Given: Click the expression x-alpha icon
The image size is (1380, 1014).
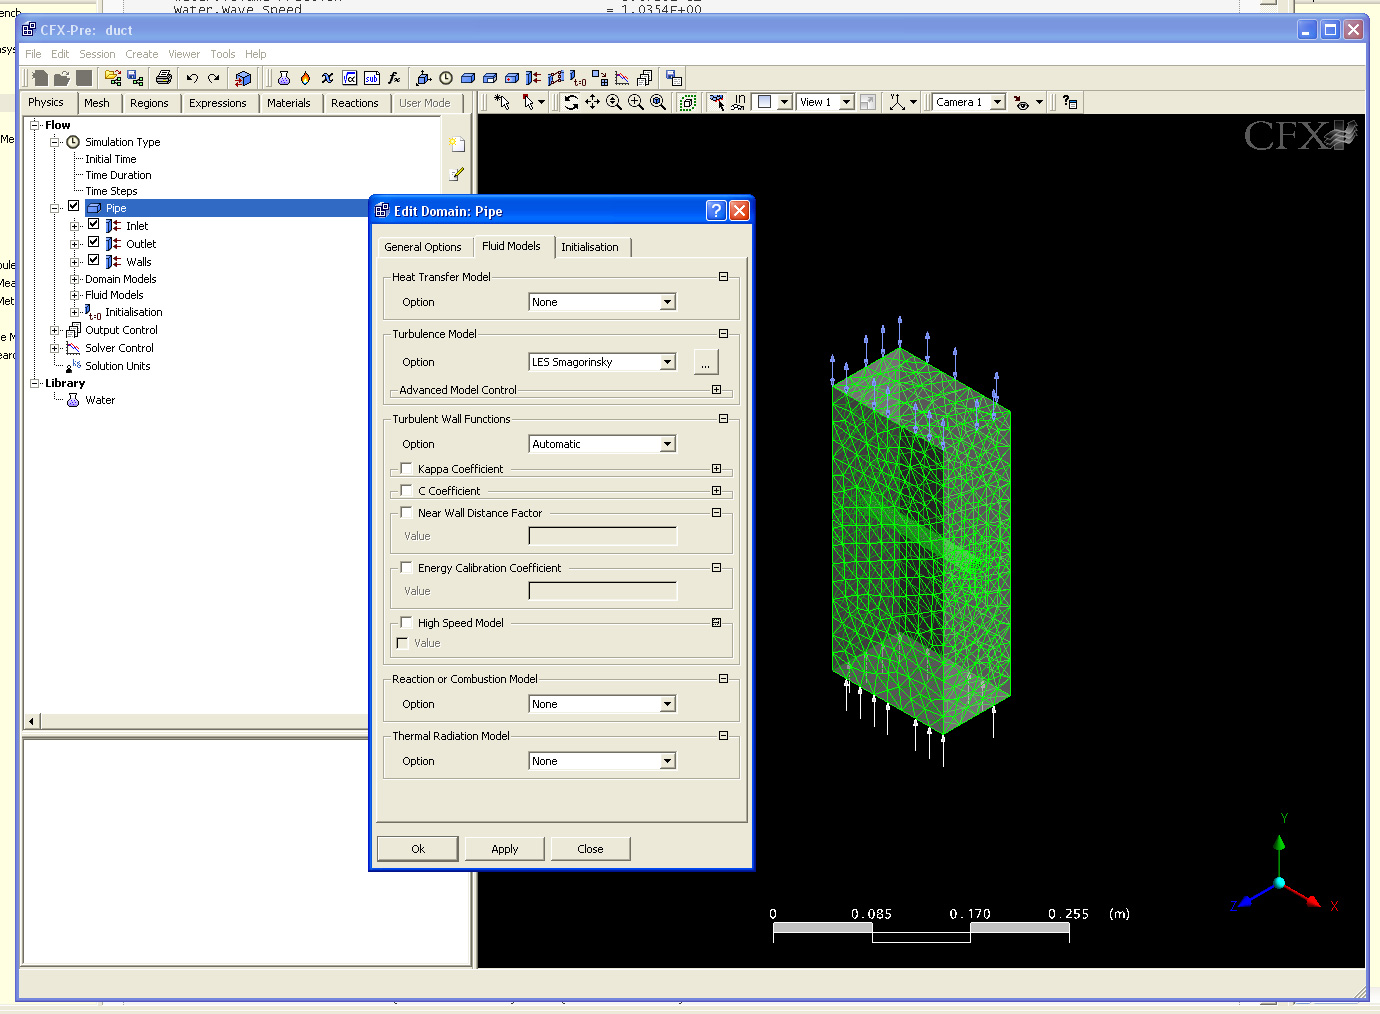Looking at the screenshot, I should tap(327, 77).
